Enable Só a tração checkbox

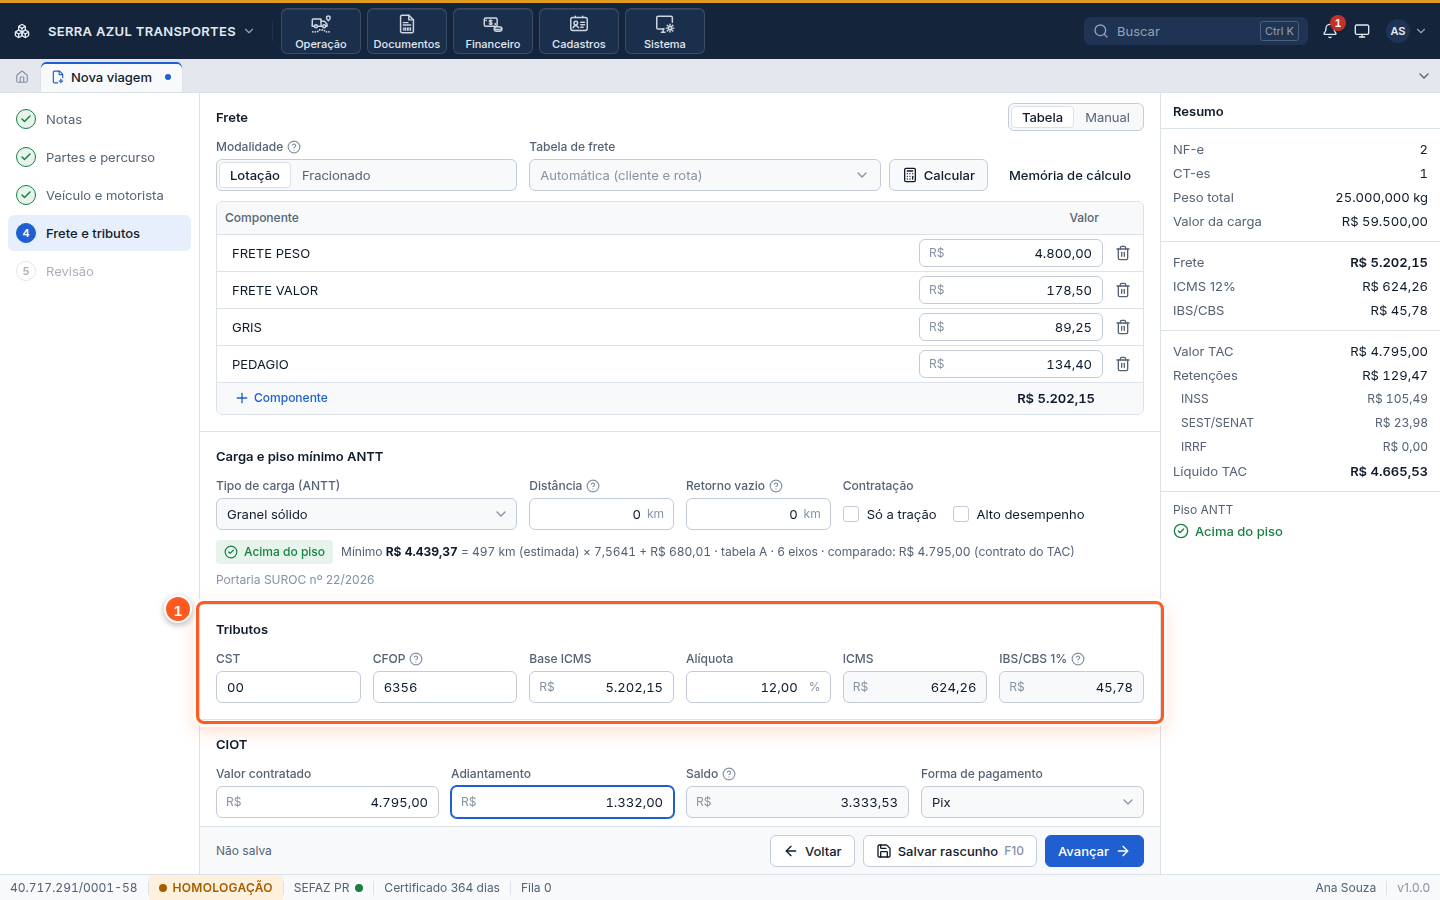[x=851, y=514]
